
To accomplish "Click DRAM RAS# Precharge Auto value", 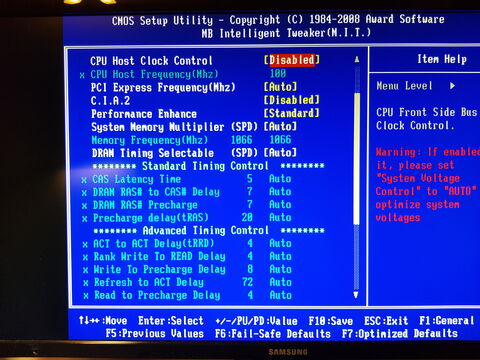I will coord(280,204).
